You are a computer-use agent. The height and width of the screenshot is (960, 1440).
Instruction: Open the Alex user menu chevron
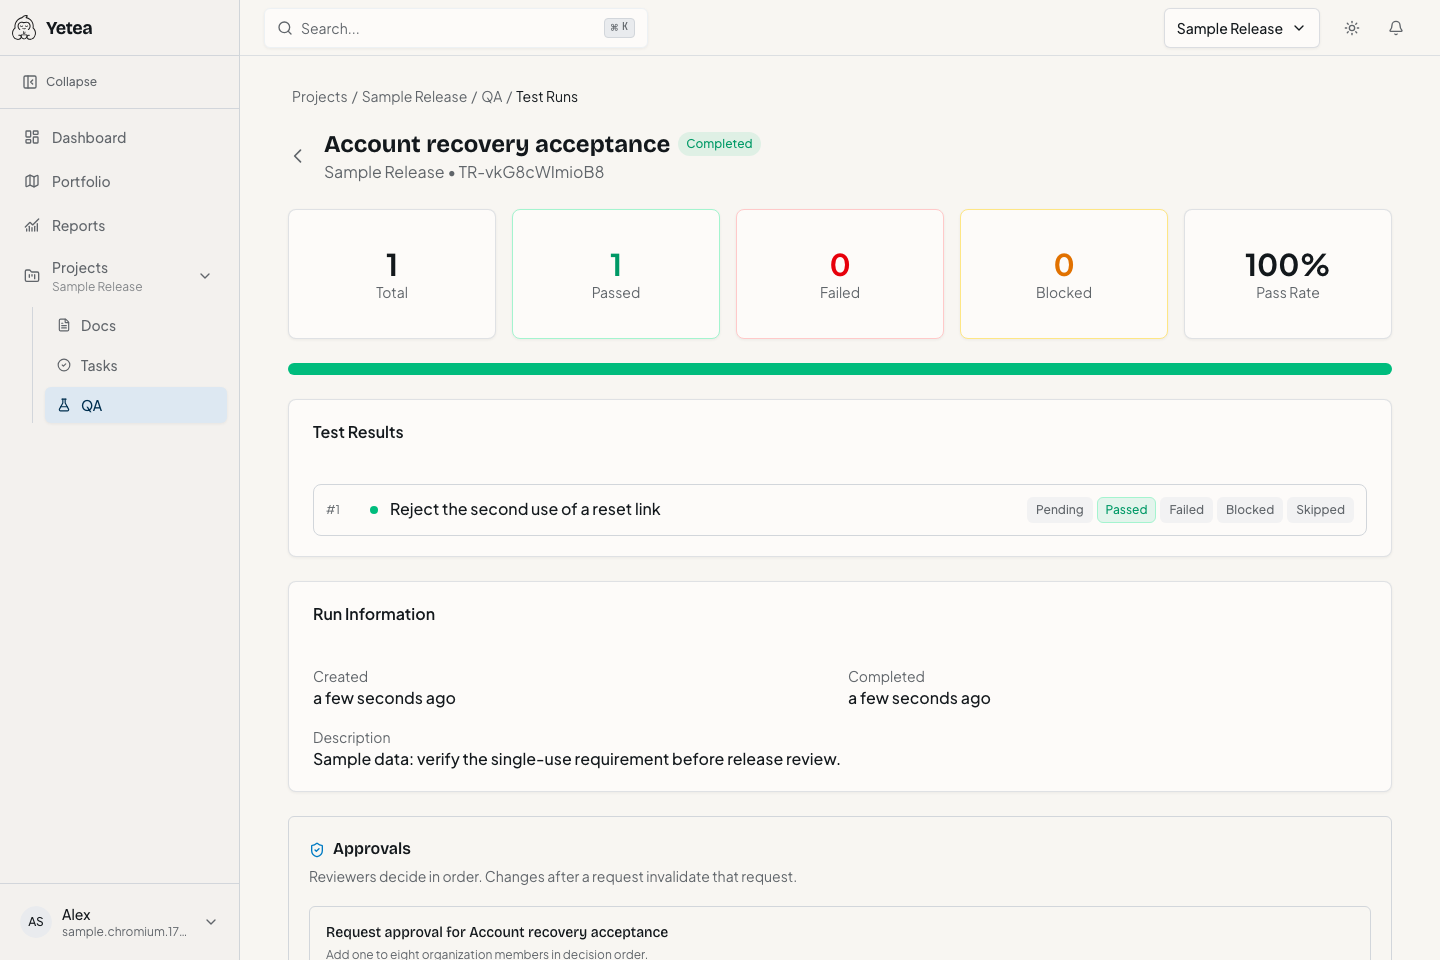[211, 922]
